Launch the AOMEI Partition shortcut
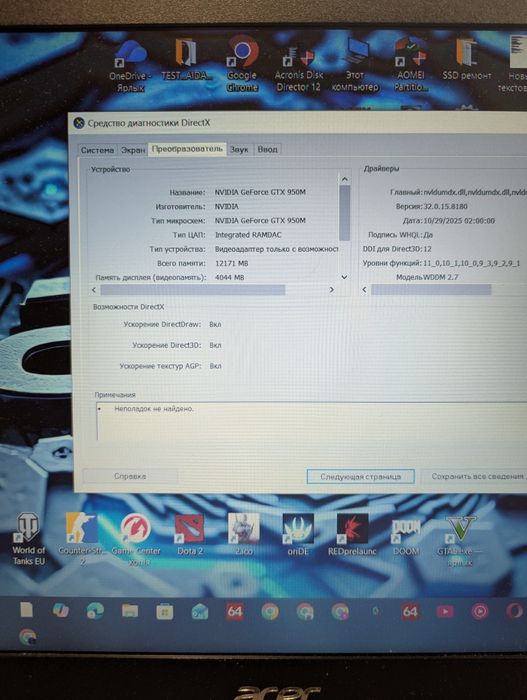Image resolution: width=527 pixels, height=700 pixels. [x=411, y=64]
